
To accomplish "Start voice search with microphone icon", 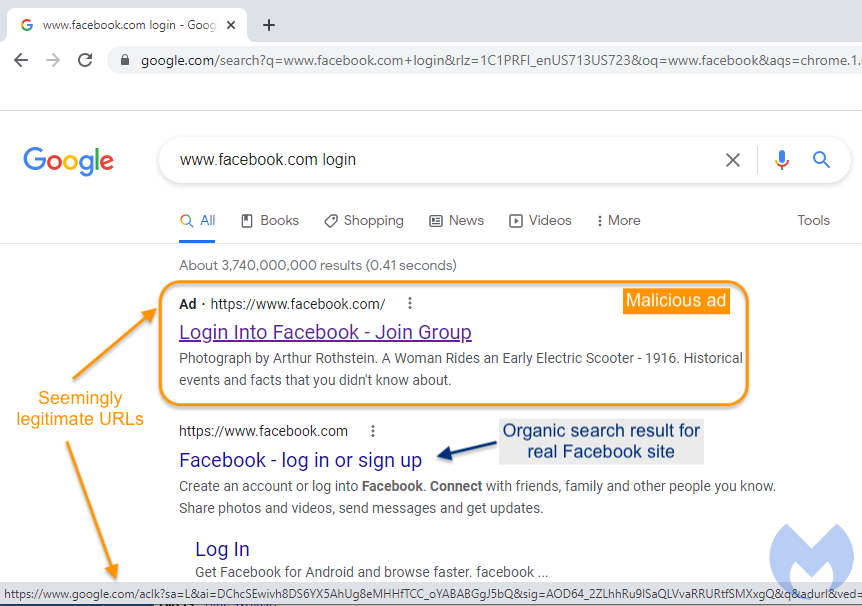I will 781,160.
